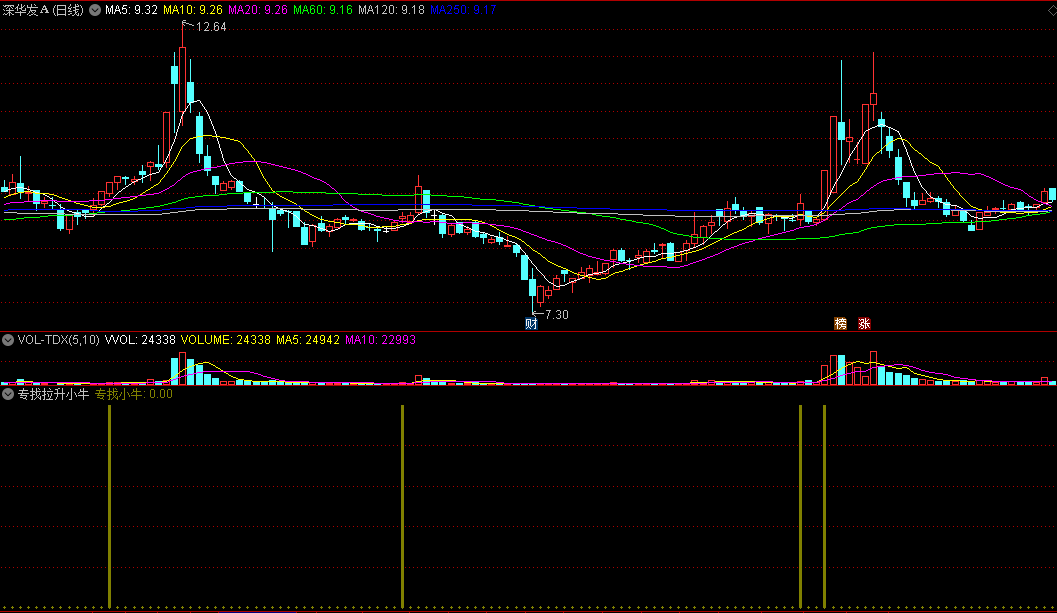Click the second signal bar in 专找小牛 panel
1057x613 pixels.
pyautogui.click(x=402, y=506)
